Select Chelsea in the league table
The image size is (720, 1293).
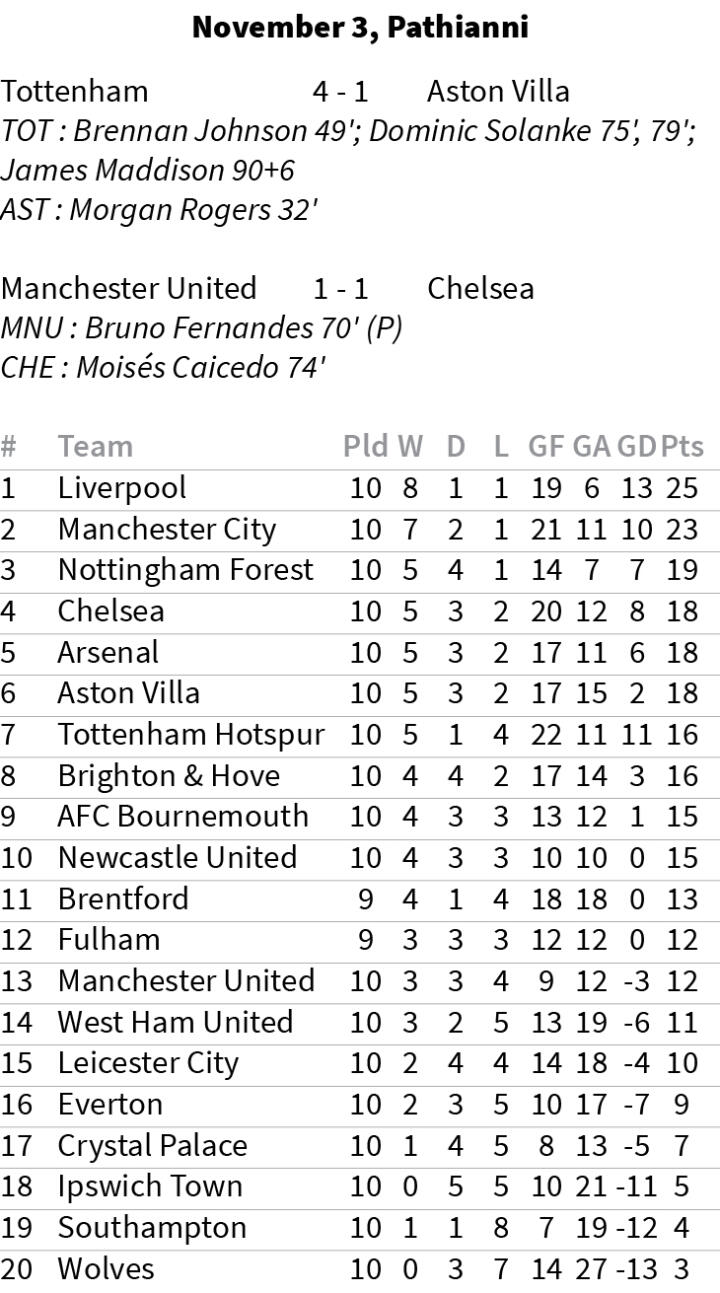360,611
